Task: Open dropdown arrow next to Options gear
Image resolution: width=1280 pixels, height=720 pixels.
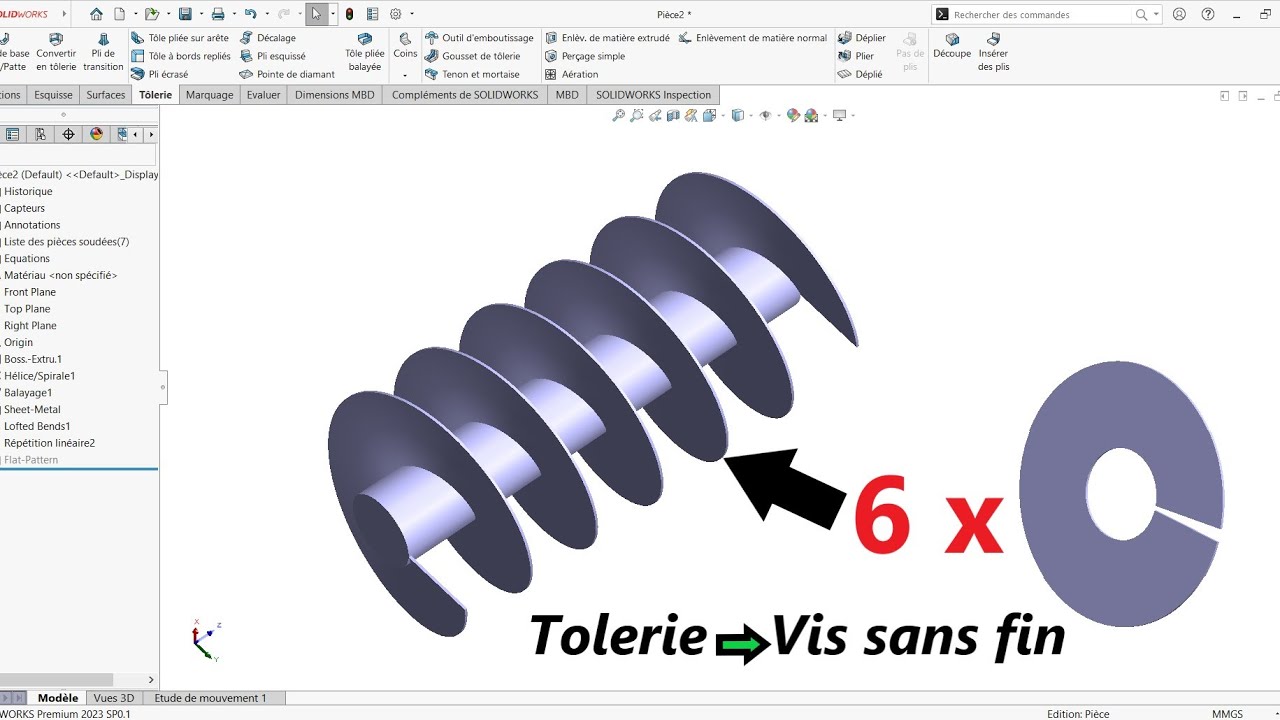Action: pos(410,14)
